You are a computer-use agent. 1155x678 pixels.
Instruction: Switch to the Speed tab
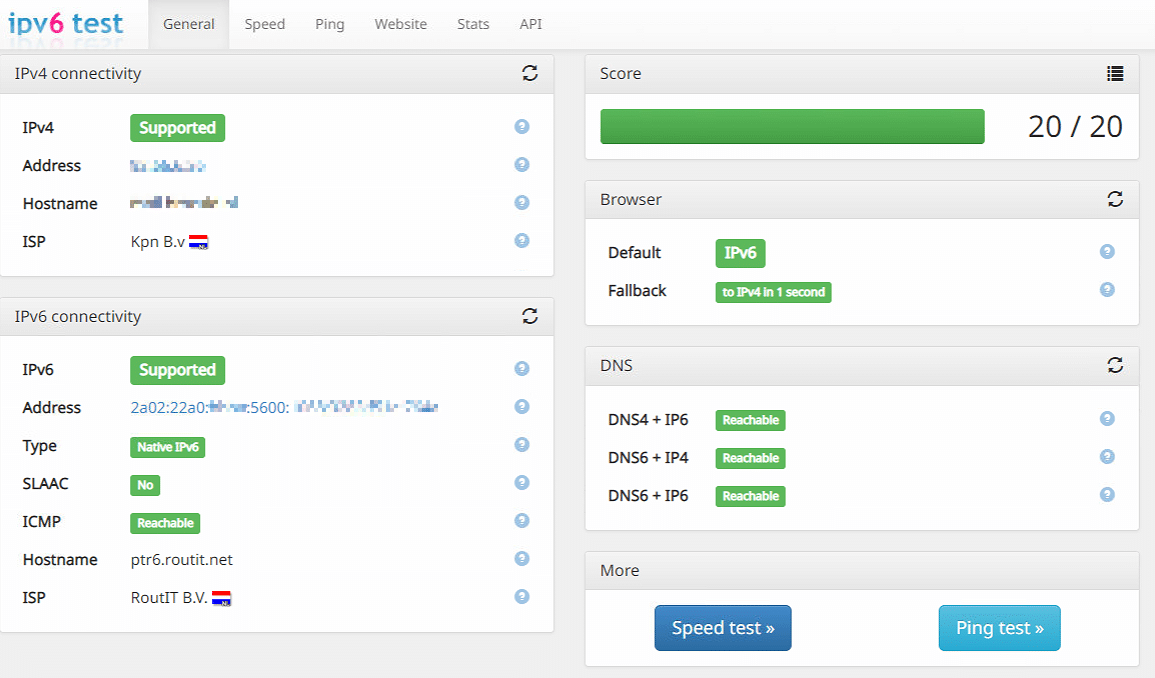265,24
